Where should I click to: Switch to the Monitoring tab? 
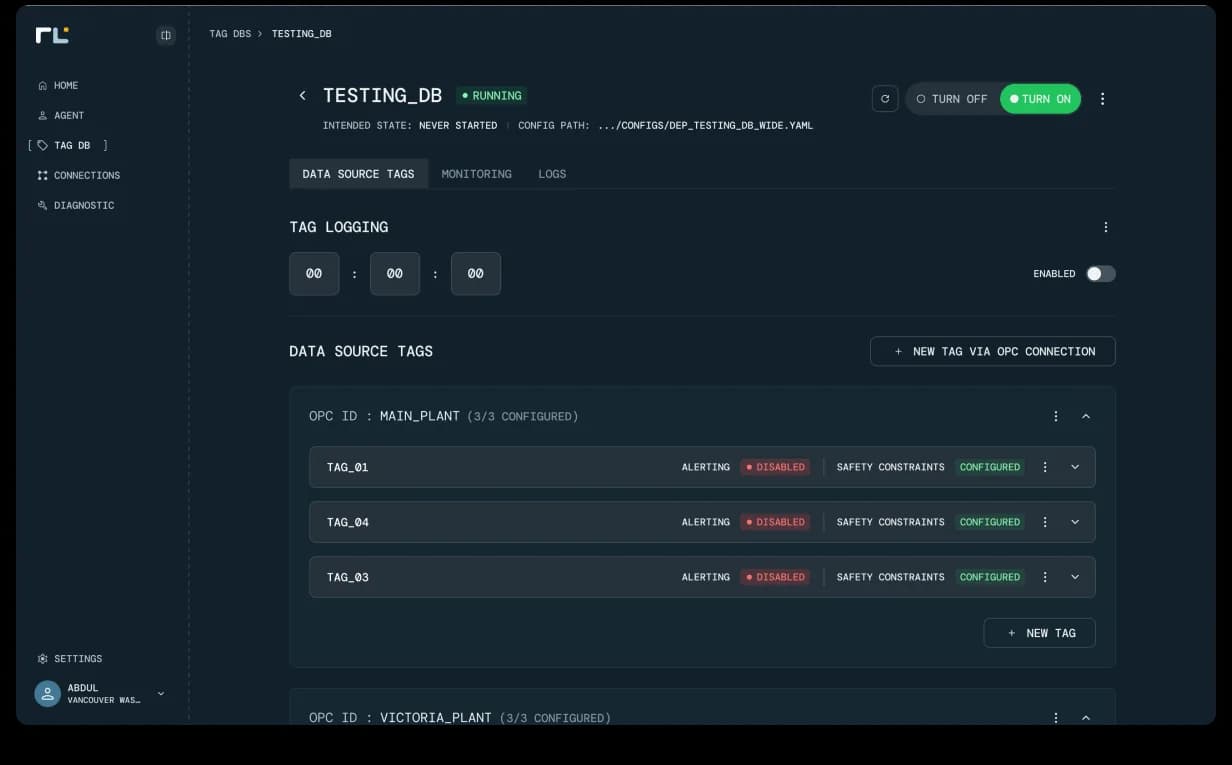coord(477,174)
